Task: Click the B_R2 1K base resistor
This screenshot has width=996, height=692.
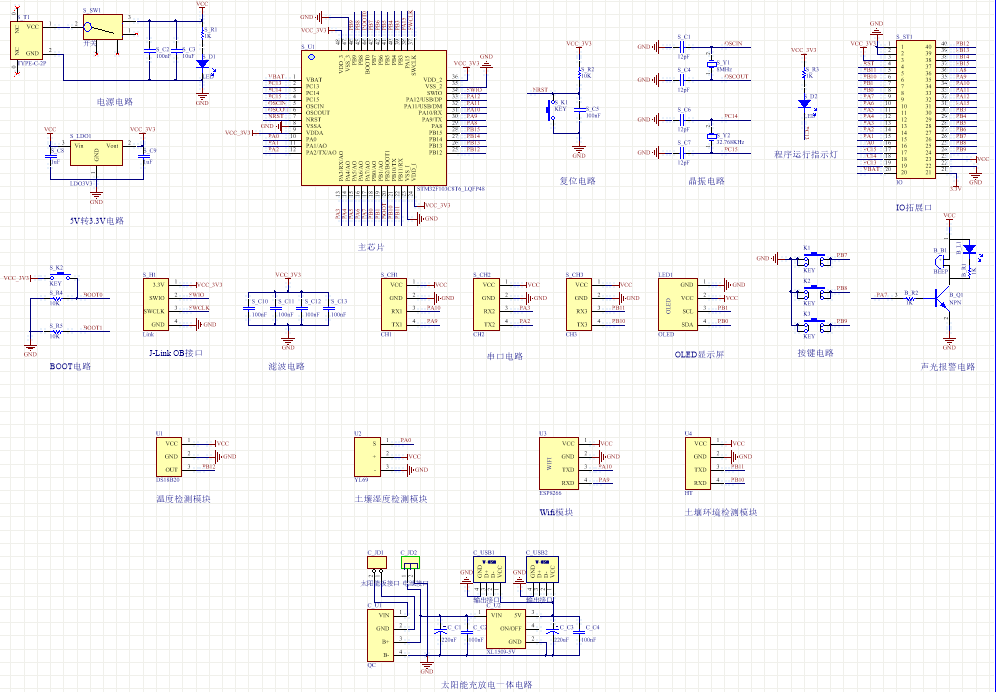Action: click(x=910, y=298)
